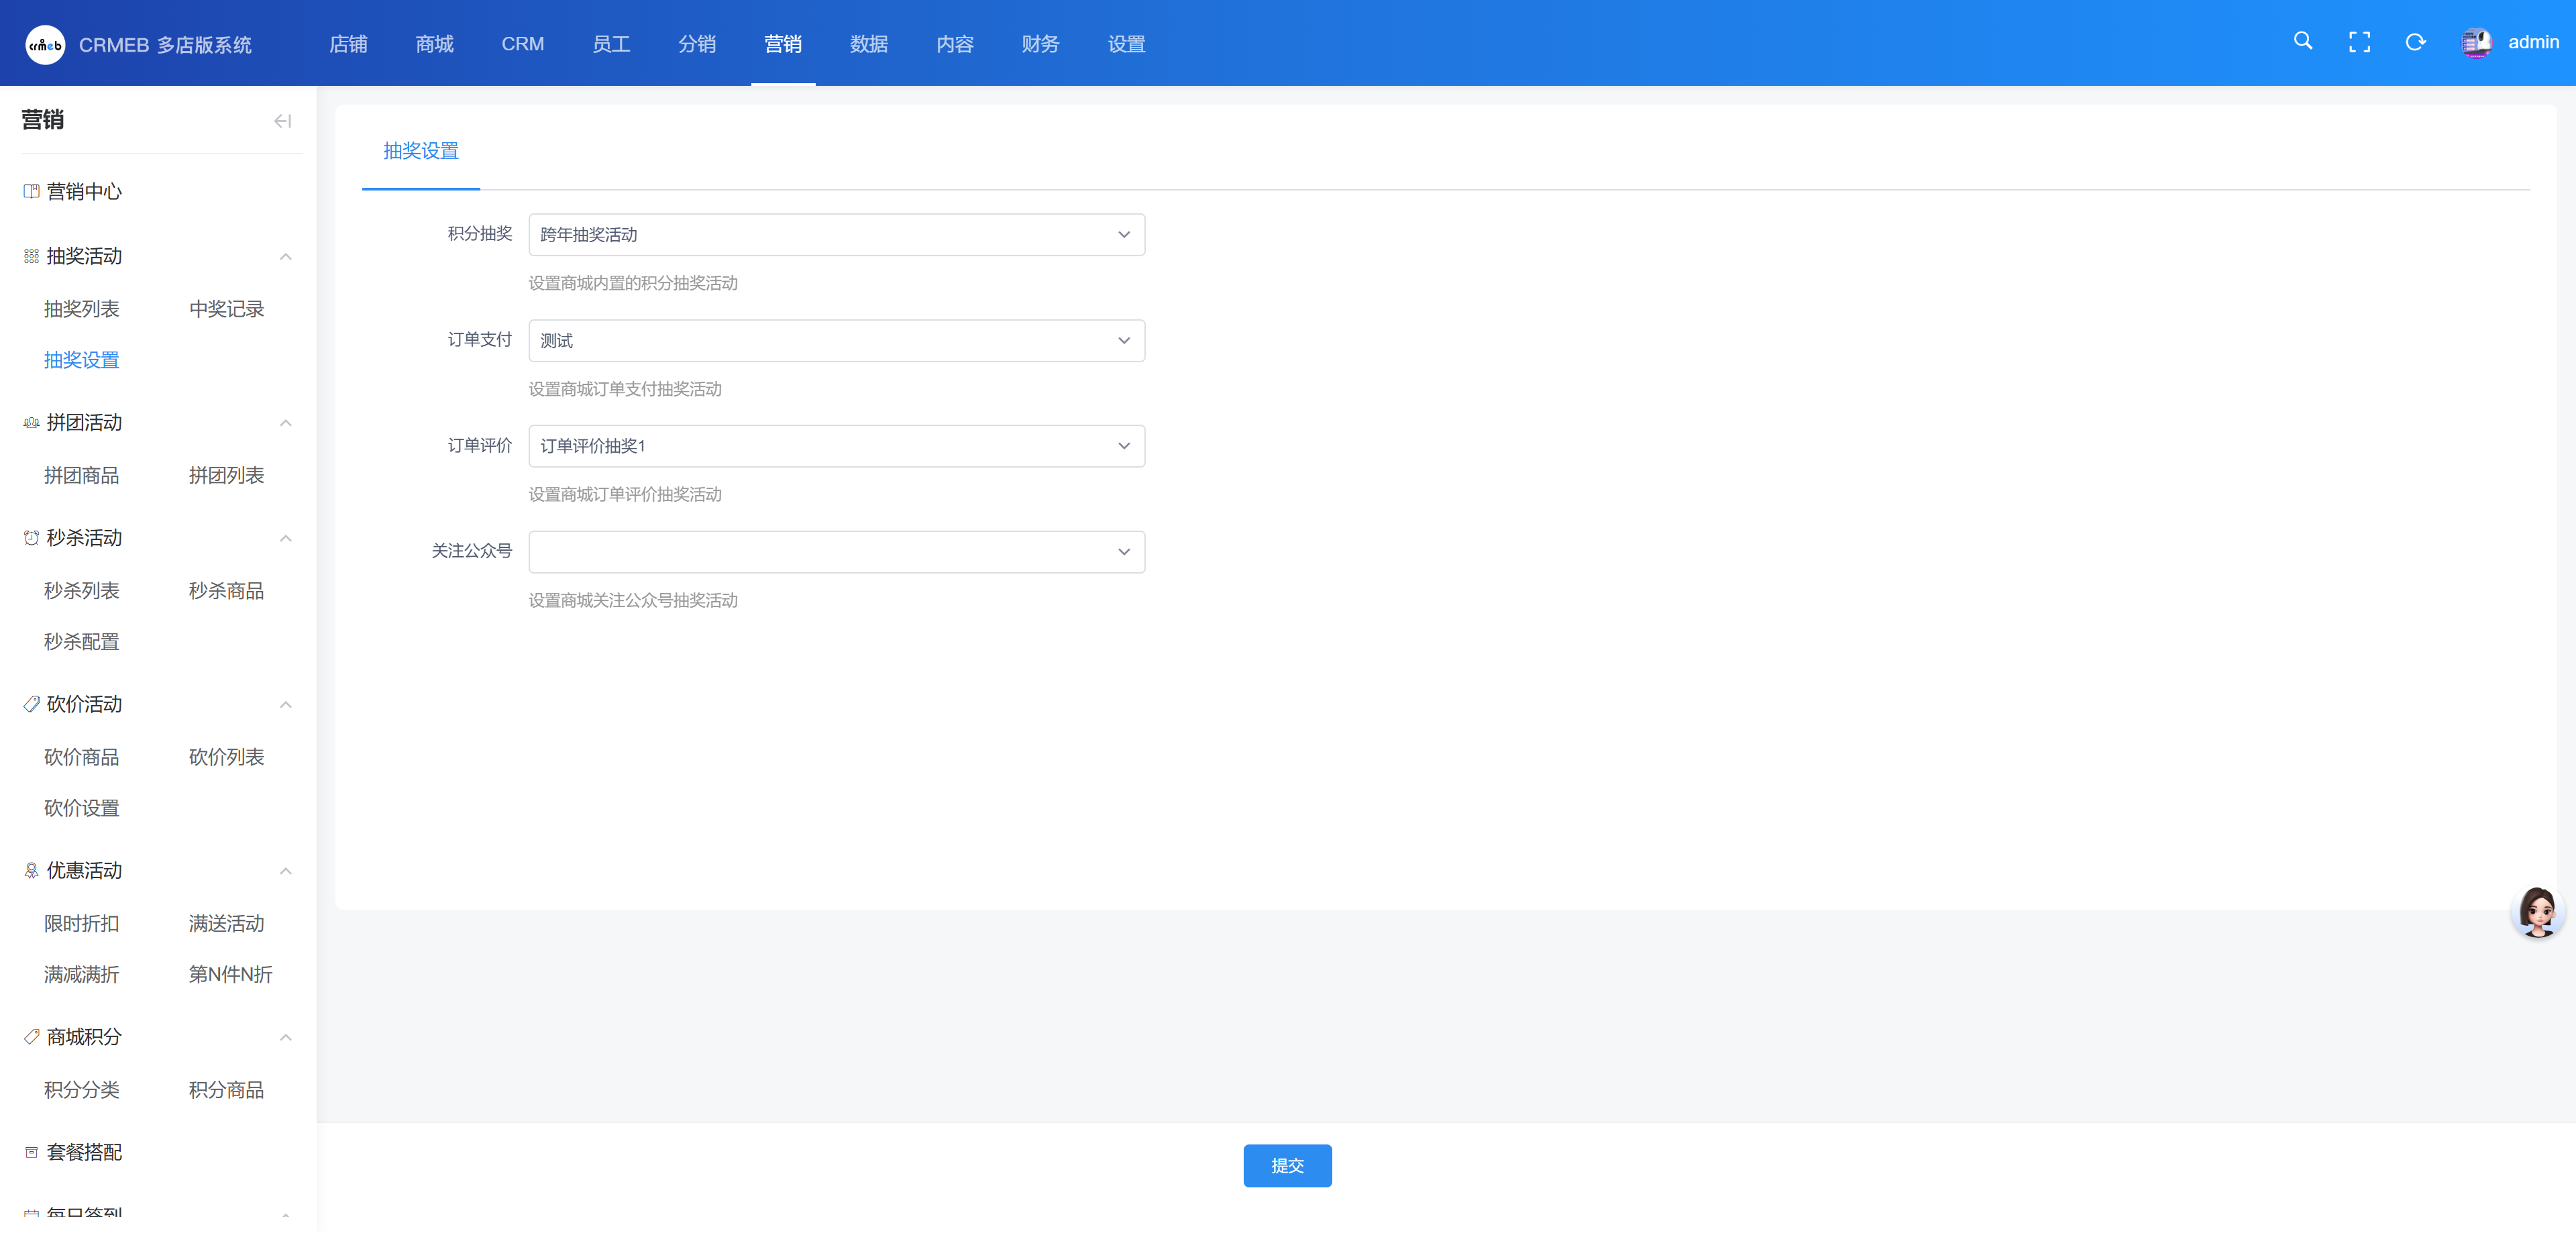Click the search magnifier icon in header
Image resolution: width=2576 pixels, height=1233 pixels.
pyautogui.click(x=2302, y=41)
